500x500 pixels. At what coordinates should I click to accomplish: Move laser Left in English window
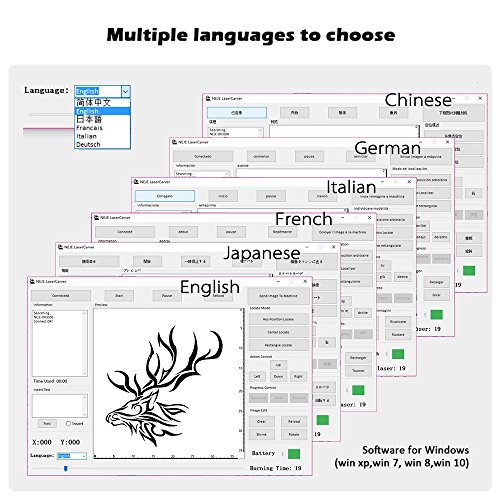[257, 377]
